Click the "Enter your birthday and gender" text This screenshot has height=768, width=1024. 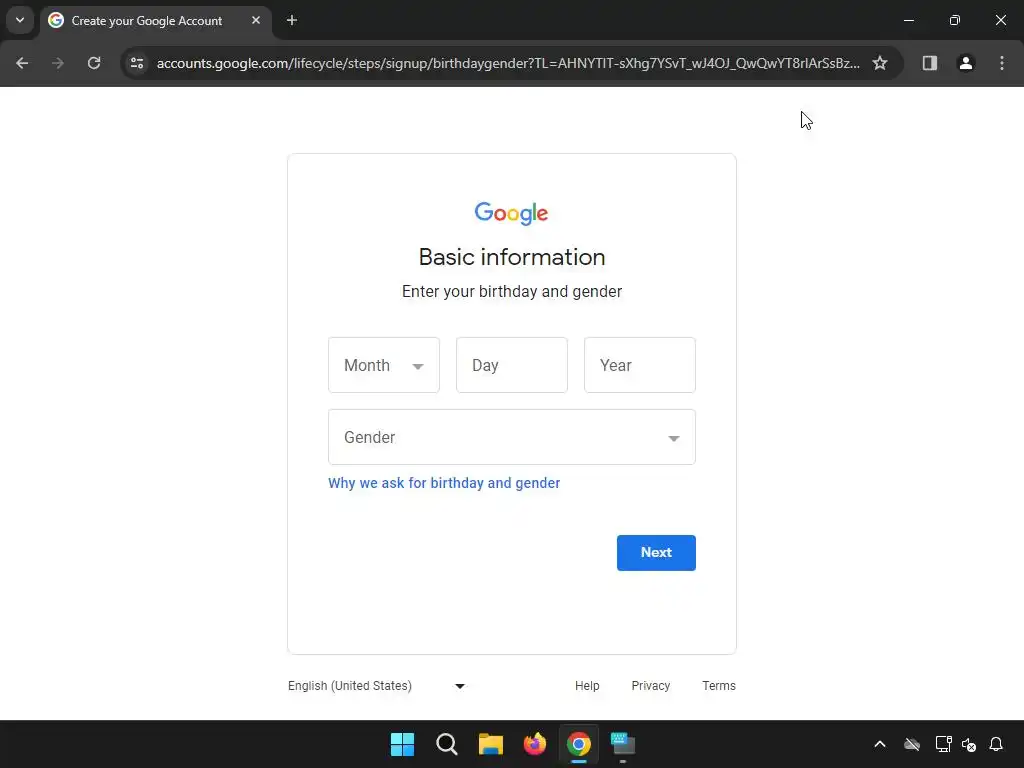point(512,291)
